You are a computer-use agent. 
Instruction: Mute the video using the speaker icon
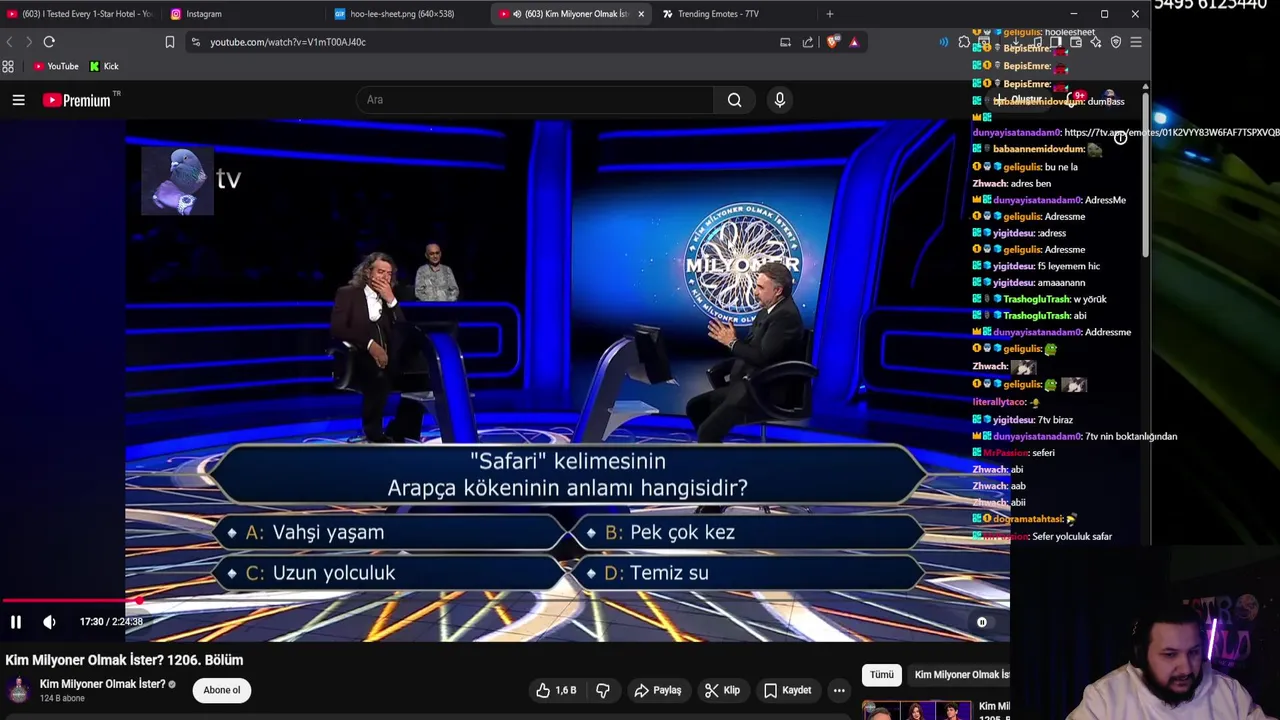[49, 622]
